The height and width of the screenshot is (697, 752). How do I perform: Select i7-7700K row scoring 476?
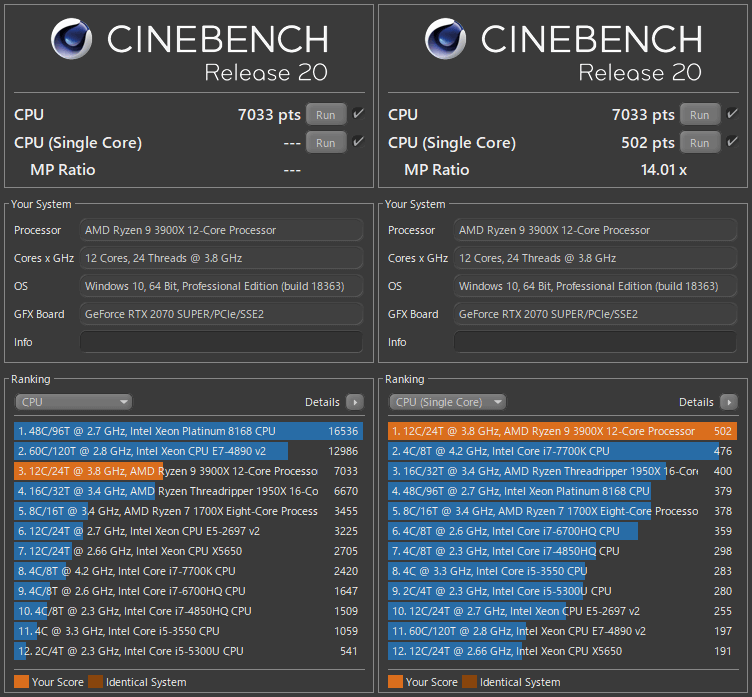pos(563,451)
